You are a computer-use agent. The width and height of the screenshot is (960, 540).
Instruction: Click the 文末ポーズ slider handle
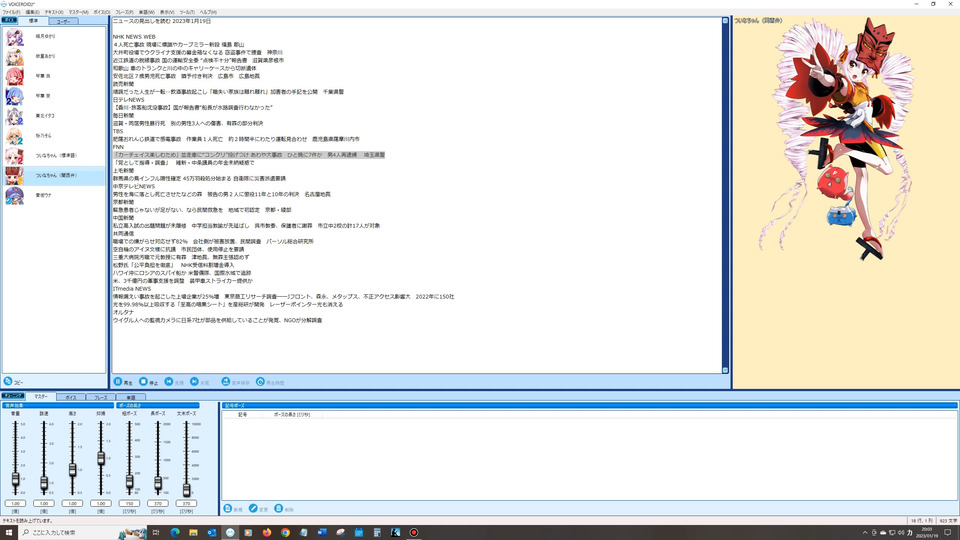[x=187, y=489]
